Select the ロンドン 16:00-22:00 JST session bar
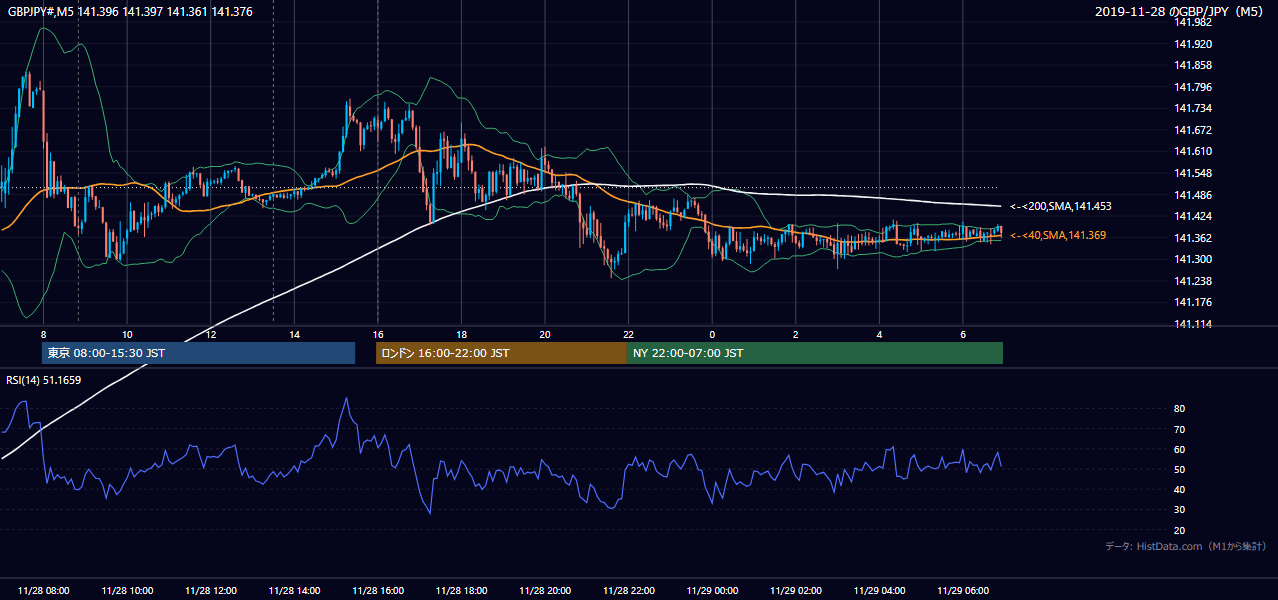Screen dimensions: 1278x600 (501, 353)
